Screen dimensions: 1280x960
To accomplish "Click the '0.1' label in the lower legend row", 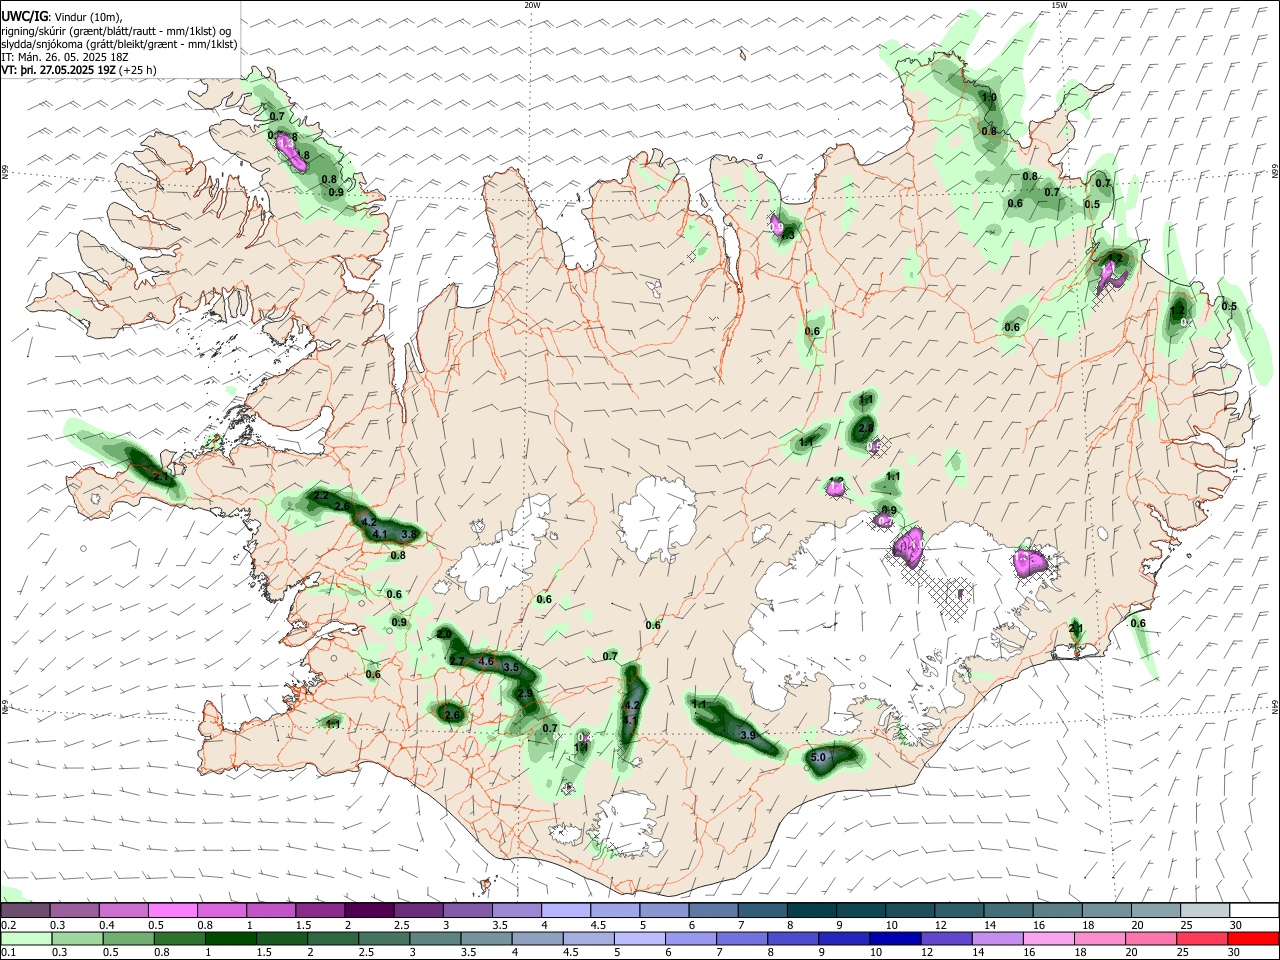I will click(x=8, y=952).
